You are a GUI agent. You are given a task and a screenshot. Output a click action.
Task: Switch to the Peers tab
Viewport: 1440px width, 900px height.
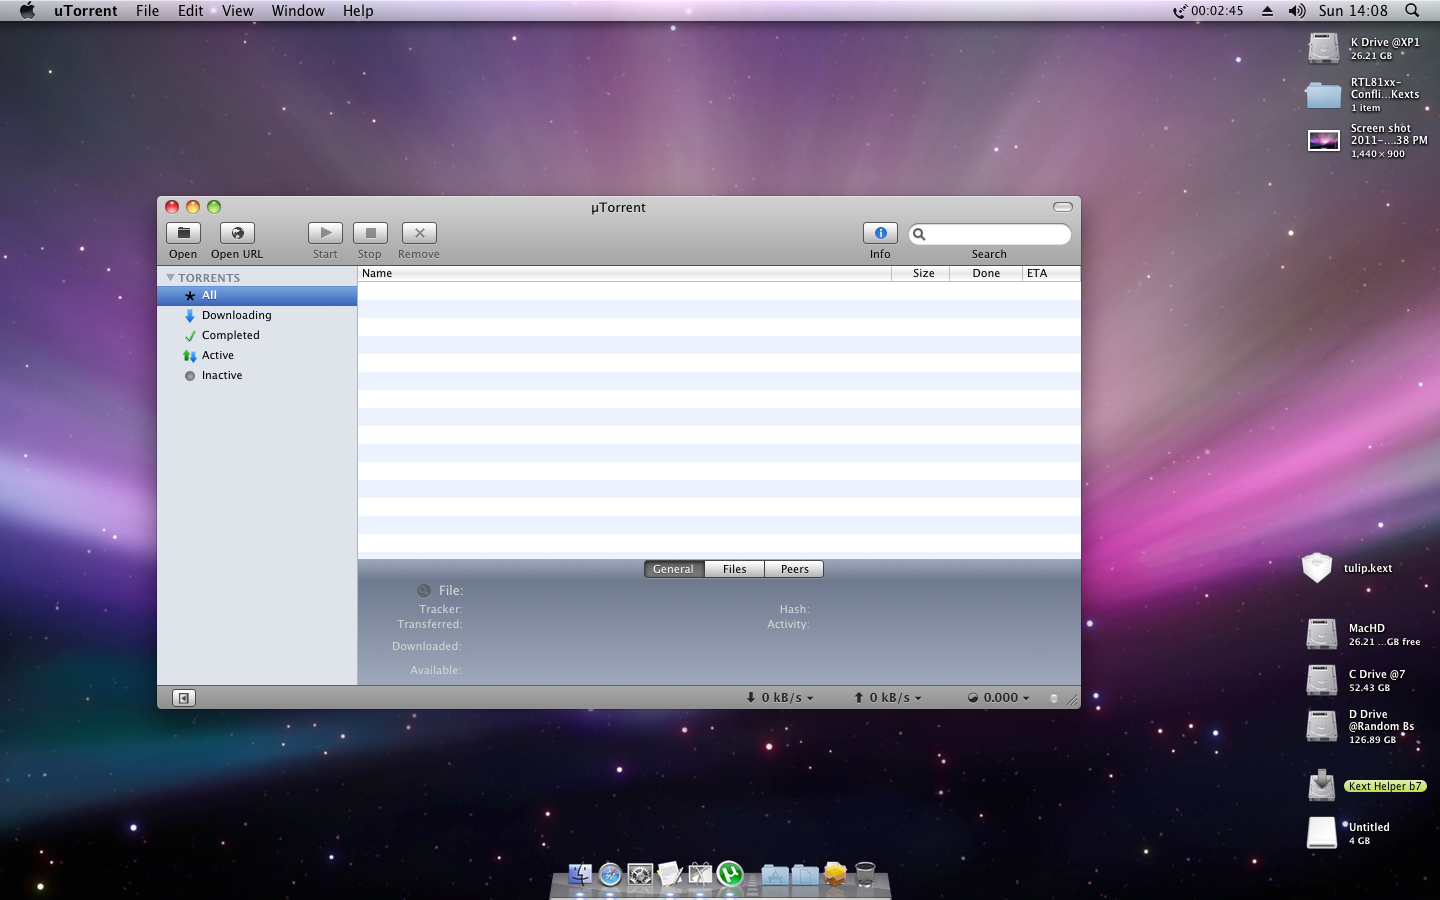click(x=794, y=569)
